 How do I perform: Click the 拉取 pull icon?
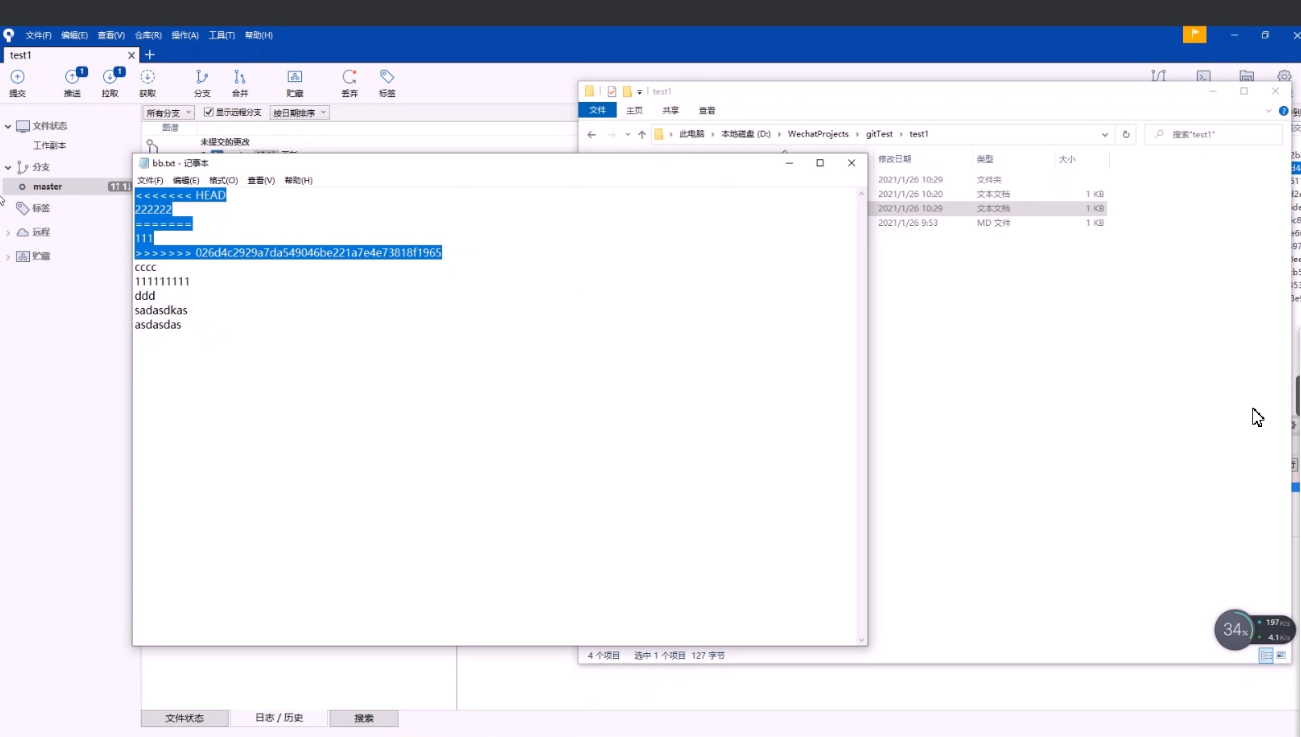click(111, 77)
